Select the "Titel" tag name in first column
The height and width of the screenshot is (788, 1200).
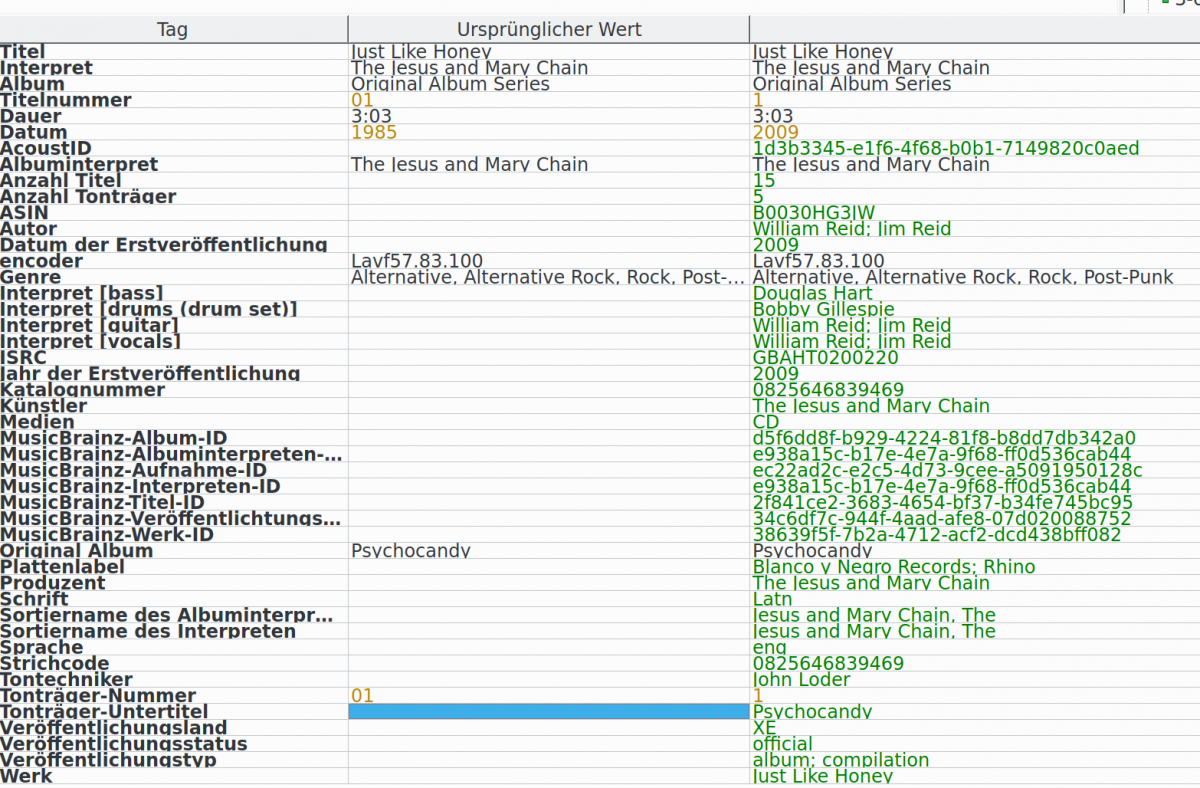(23, 52)
